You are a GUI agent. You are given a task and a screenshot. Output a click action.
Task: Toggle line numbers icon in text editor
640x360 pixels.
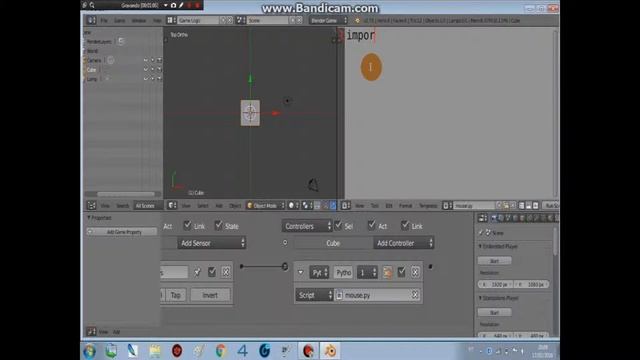[522, 206]
